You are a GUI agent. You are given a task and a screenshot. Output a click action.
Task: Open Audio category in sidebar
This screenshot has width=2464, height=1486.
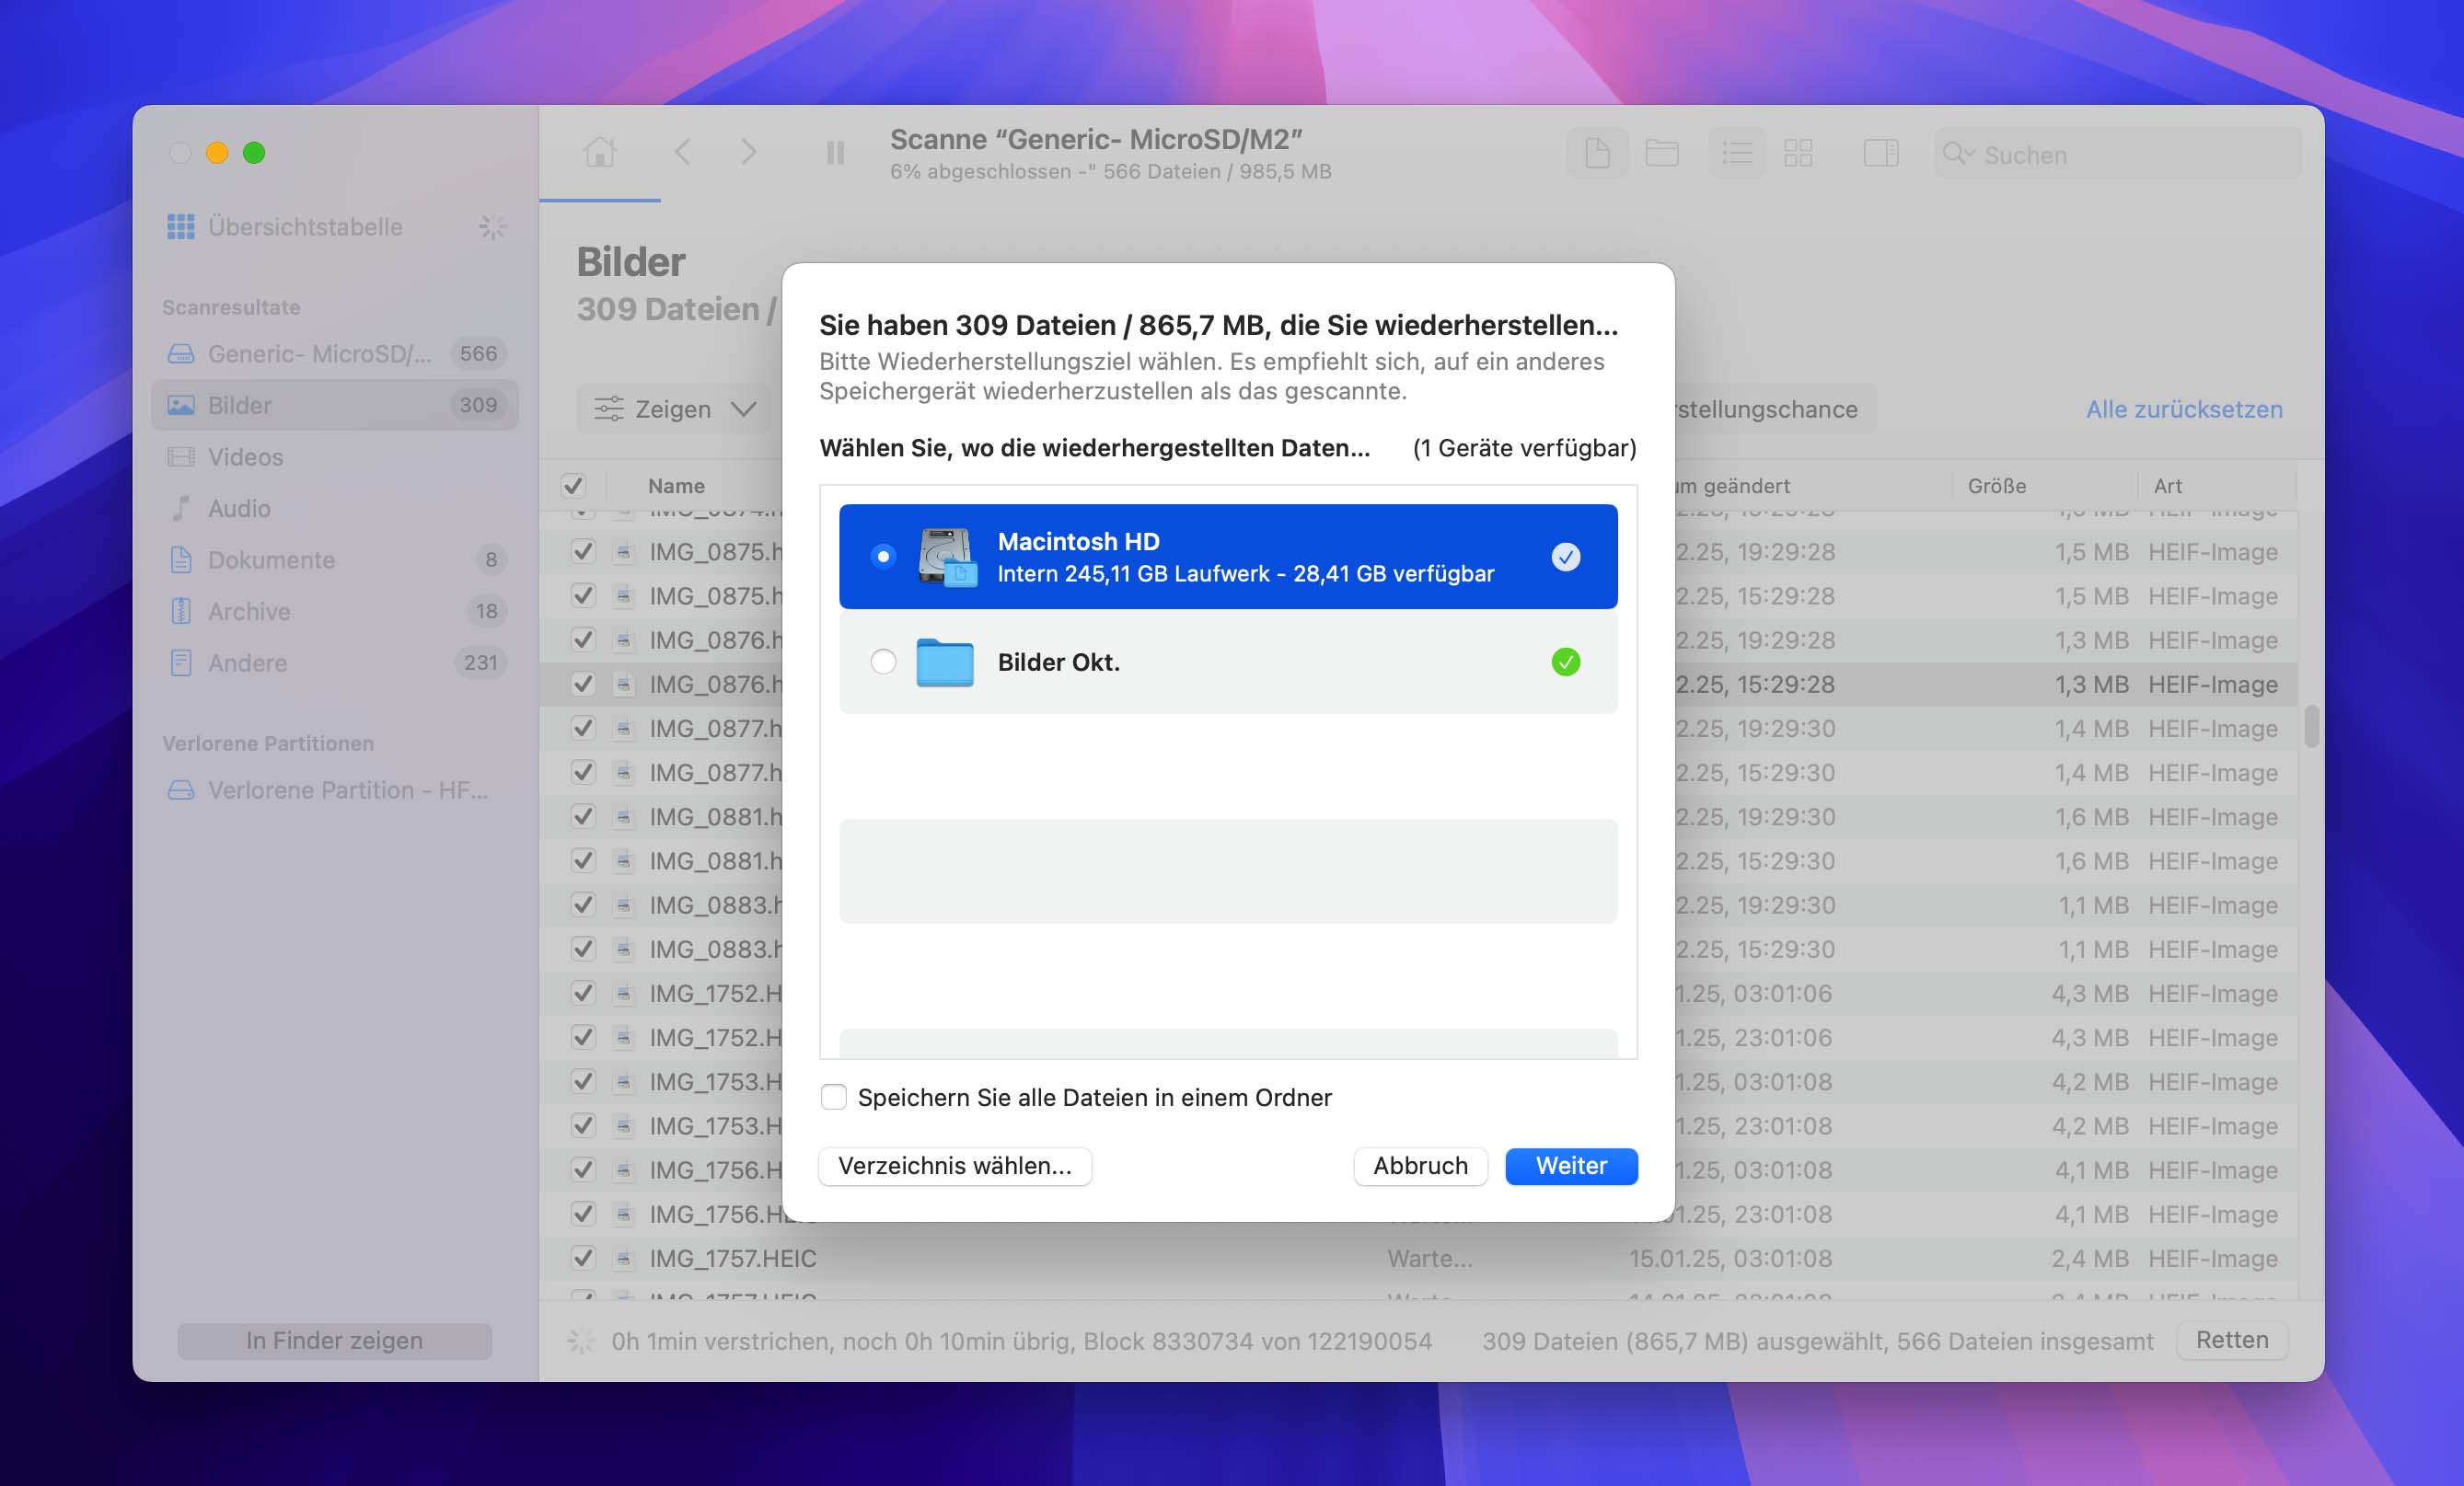334,508
